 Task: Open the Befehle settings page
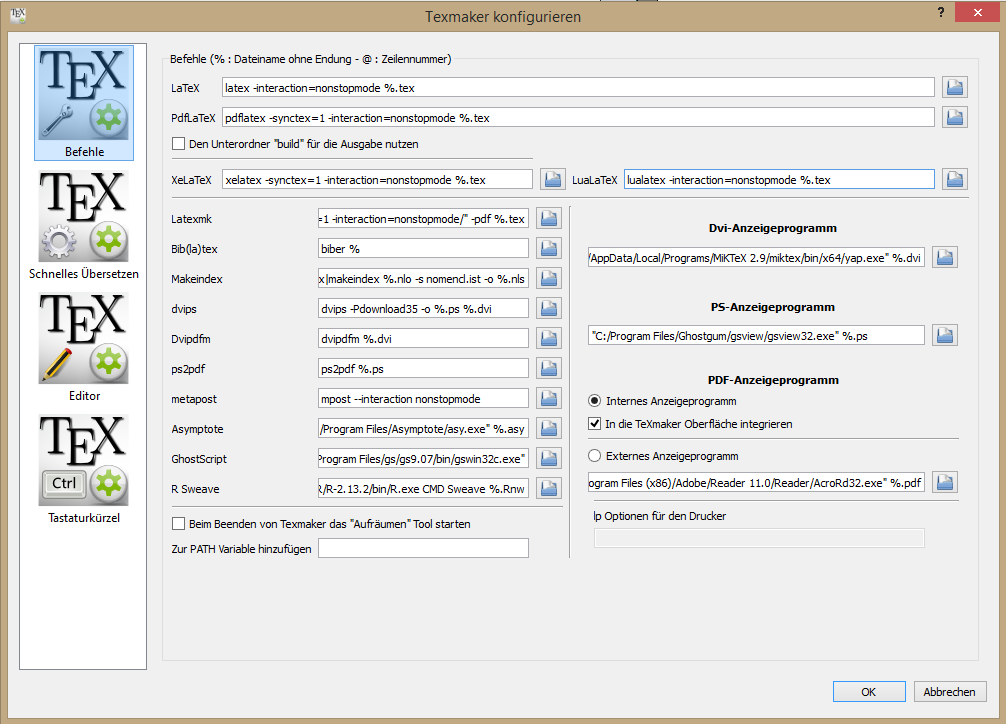pyautogui.click(x=84, y=103)
